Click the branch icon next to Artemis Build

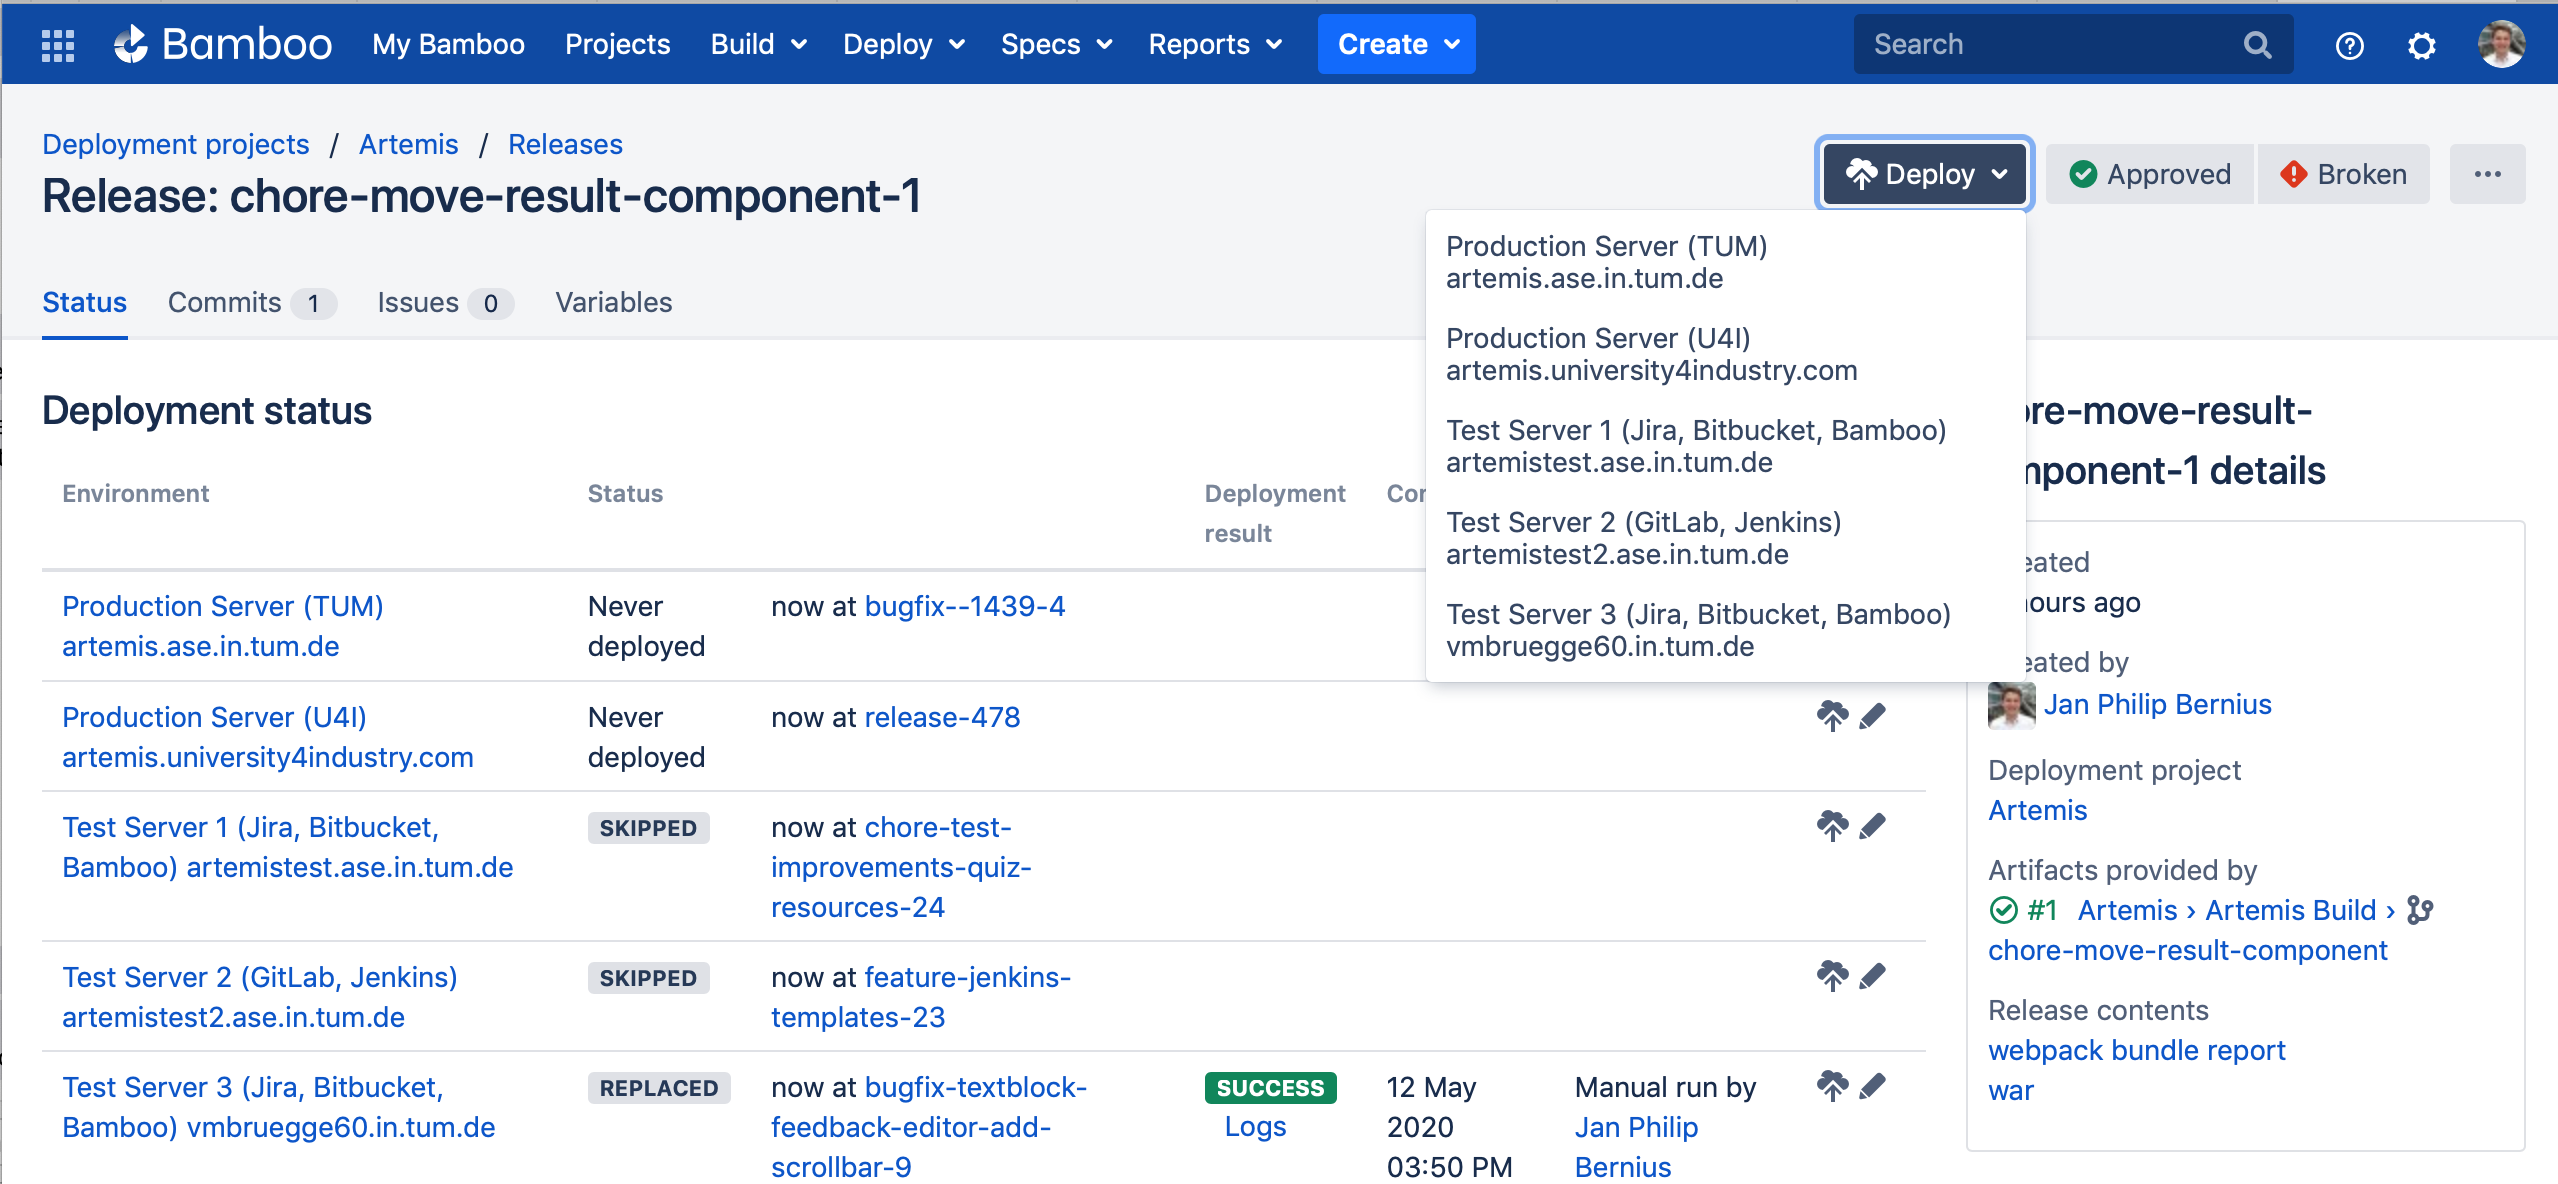[2420, 910]
